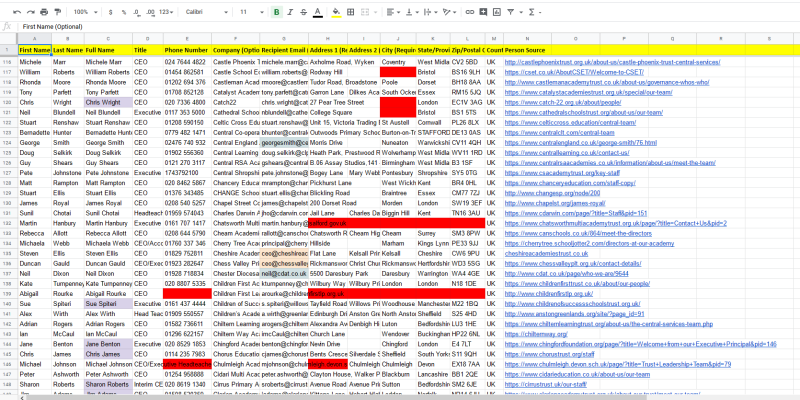This screenshot has width=800, height=400.
Task: Select the Sue Spiteri full name cell
Action: pos(109,304)
